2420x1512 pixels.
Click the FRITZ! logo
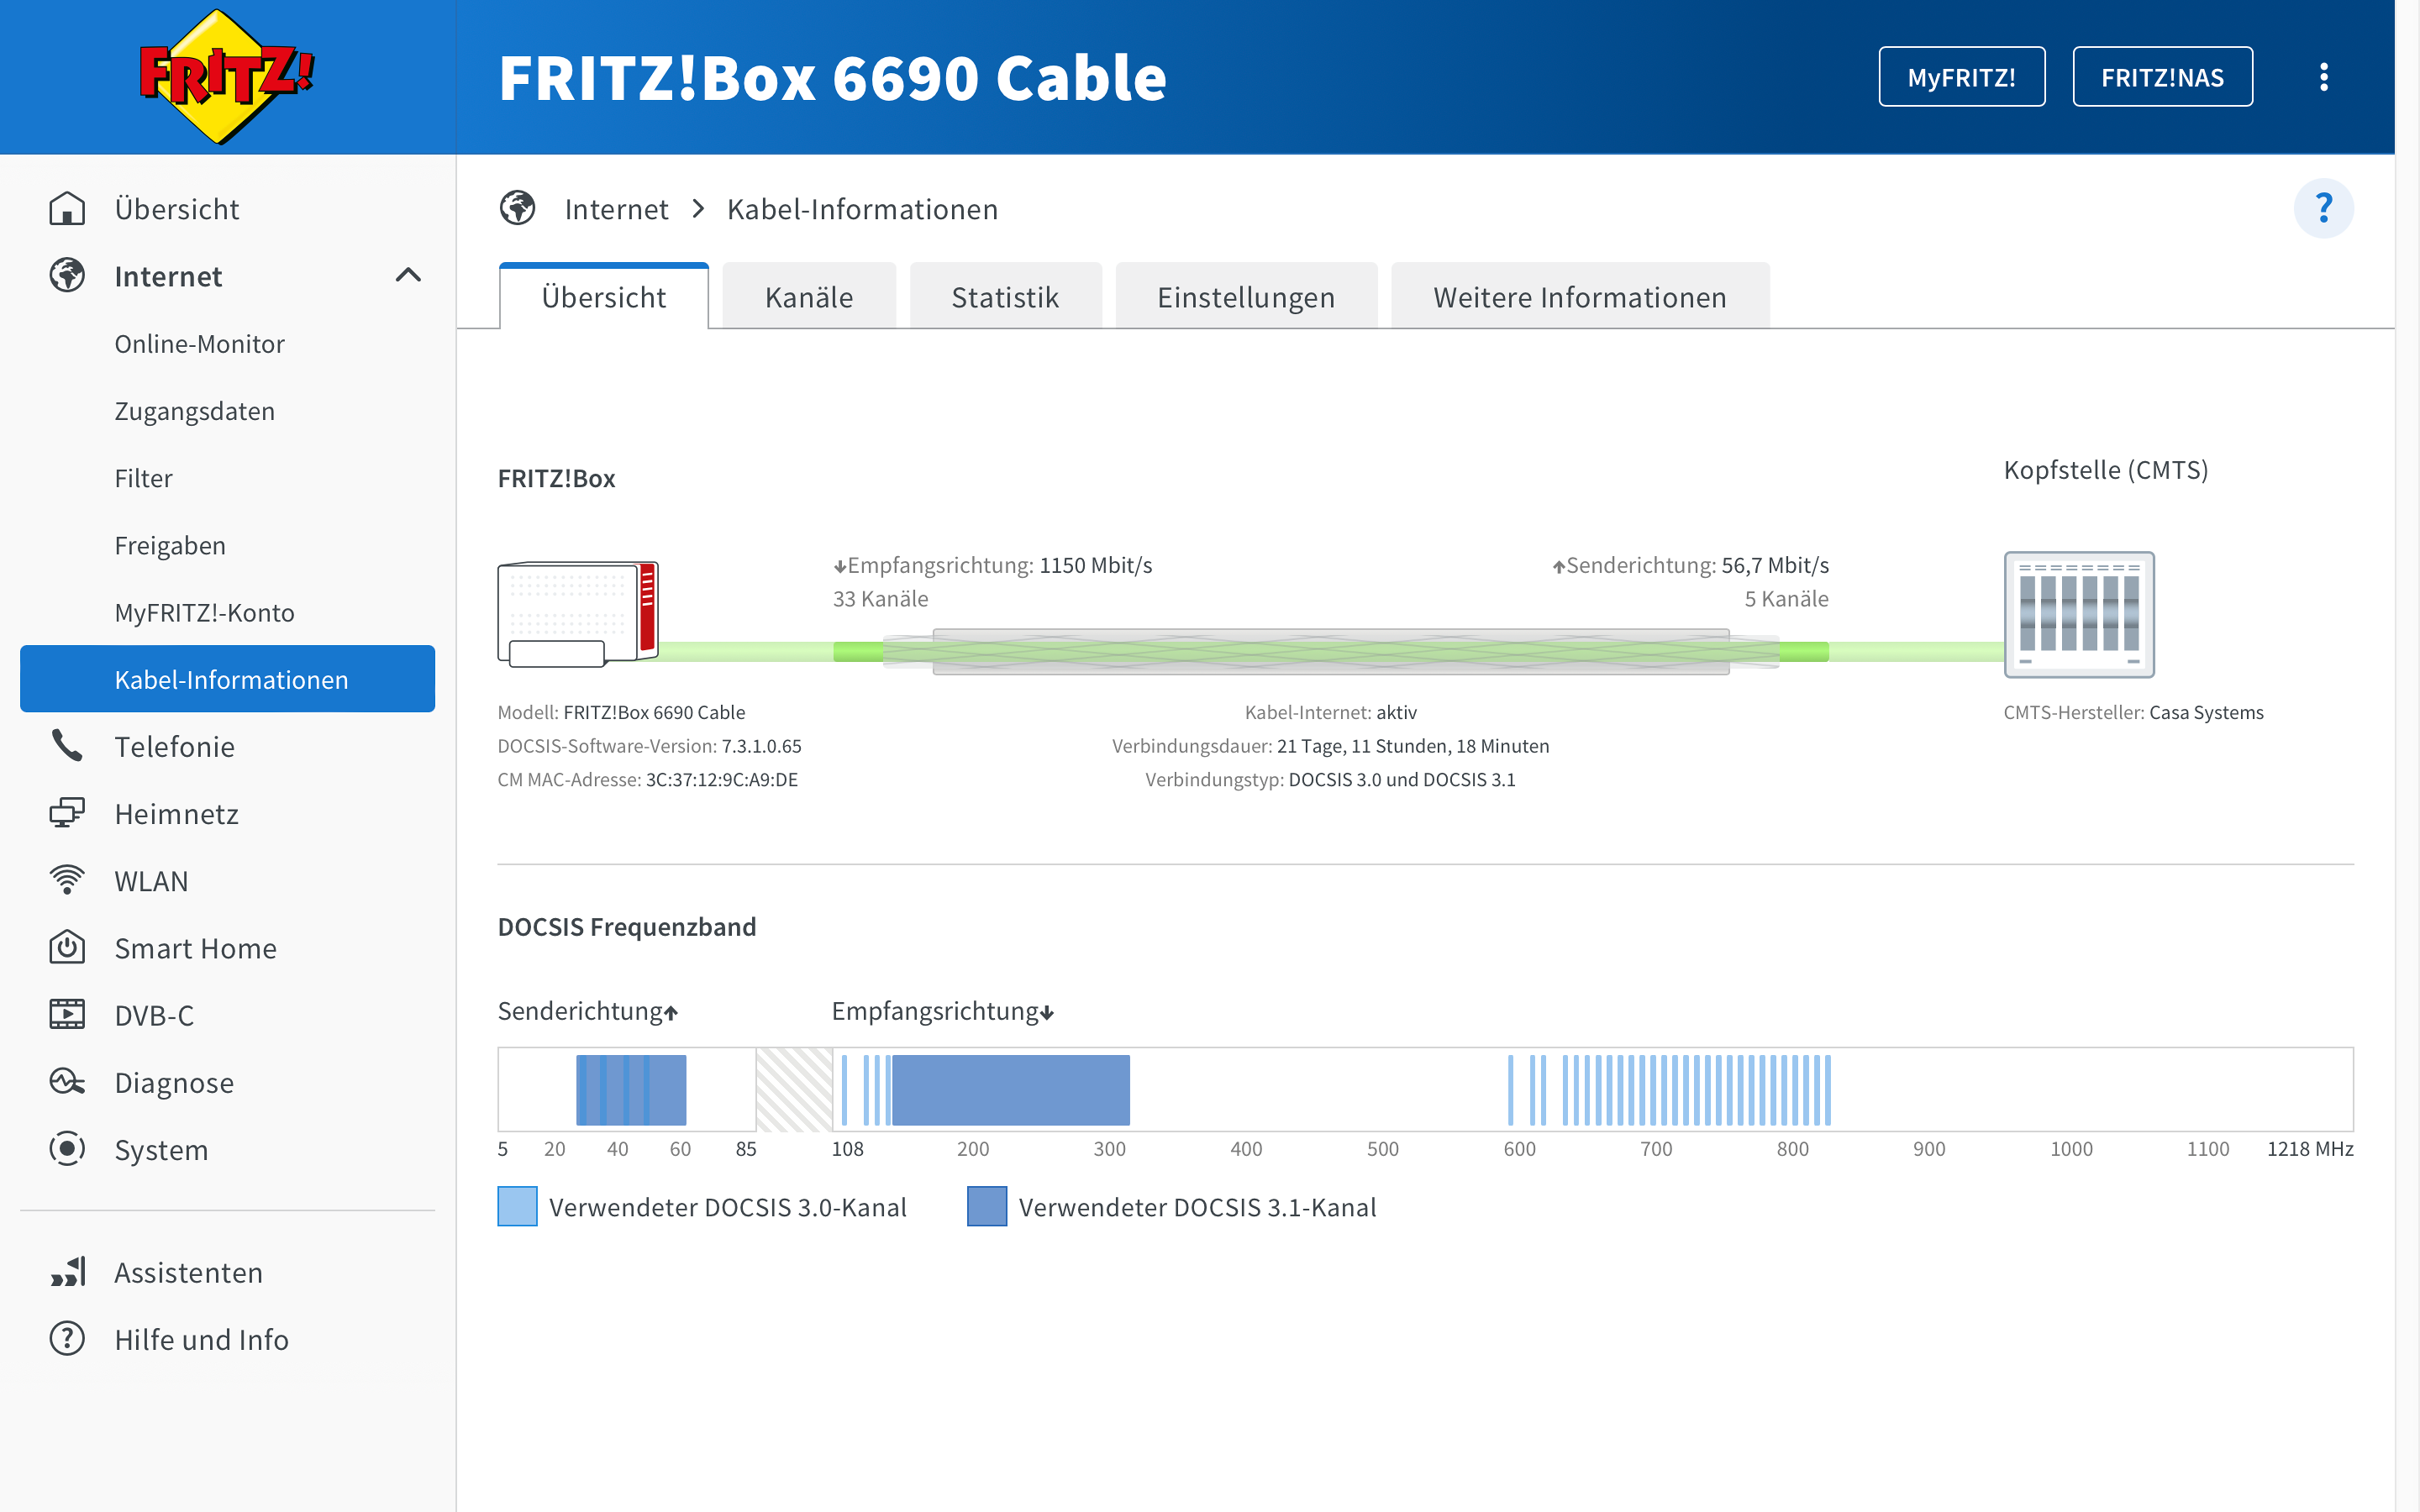(227, 77)
